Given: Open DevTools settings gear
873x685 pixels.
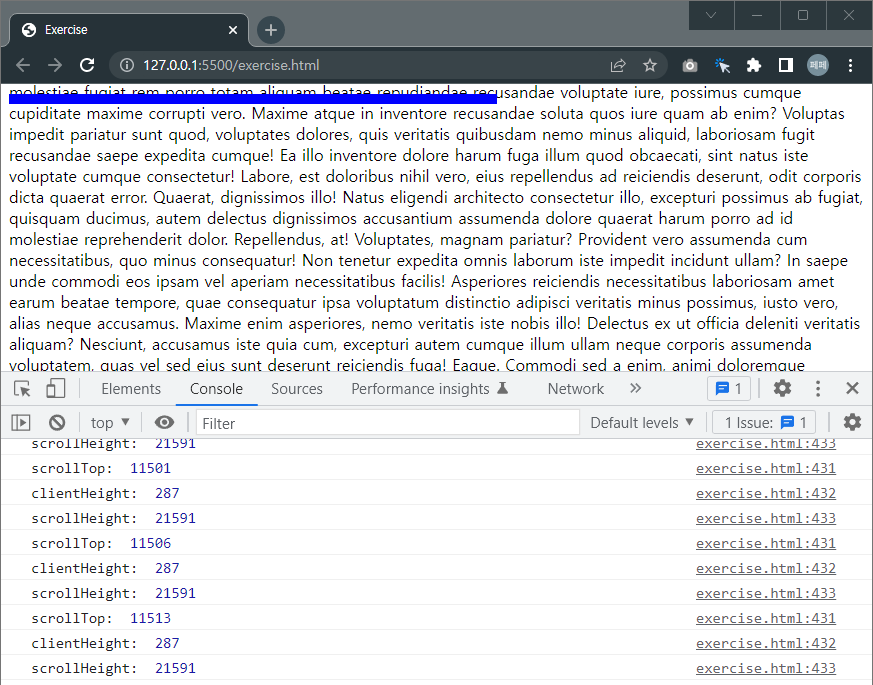Looking at the screenshot, I should 782,388.
